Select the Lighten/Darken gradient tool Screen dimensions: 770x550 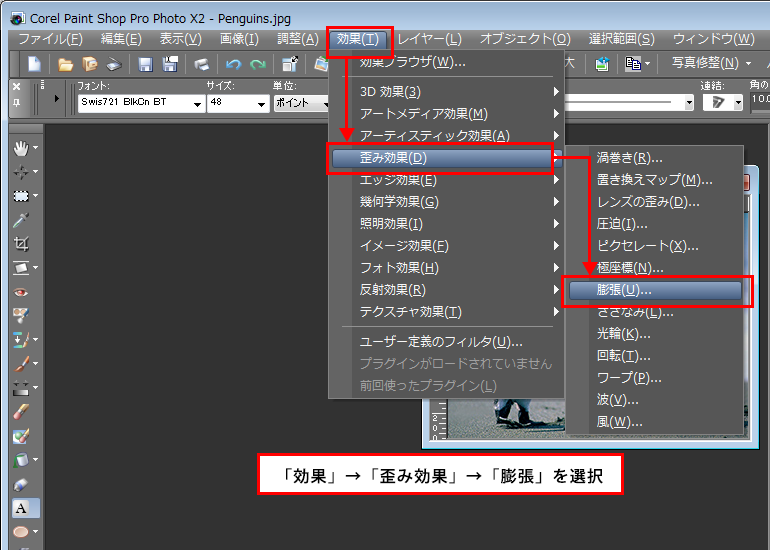pos(21,387)
